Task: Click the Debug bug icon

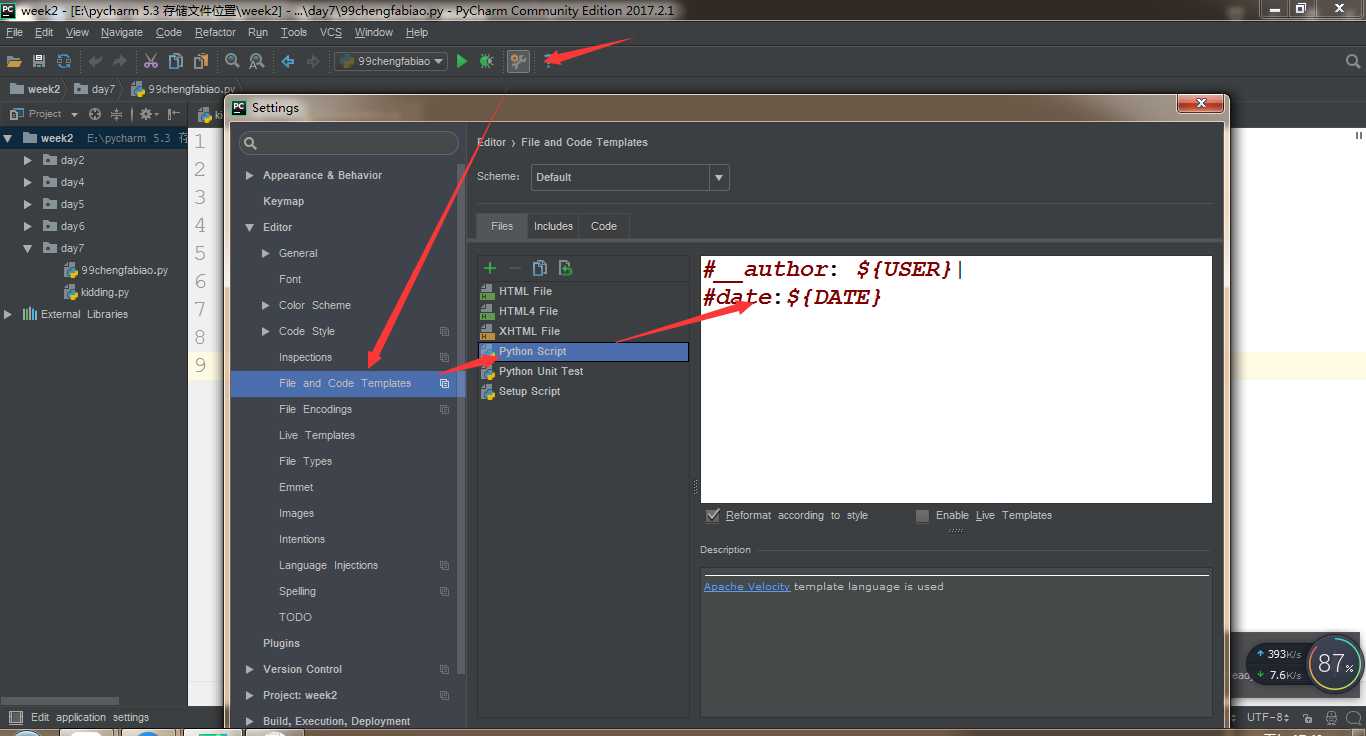Action: (x=486, y=61)
